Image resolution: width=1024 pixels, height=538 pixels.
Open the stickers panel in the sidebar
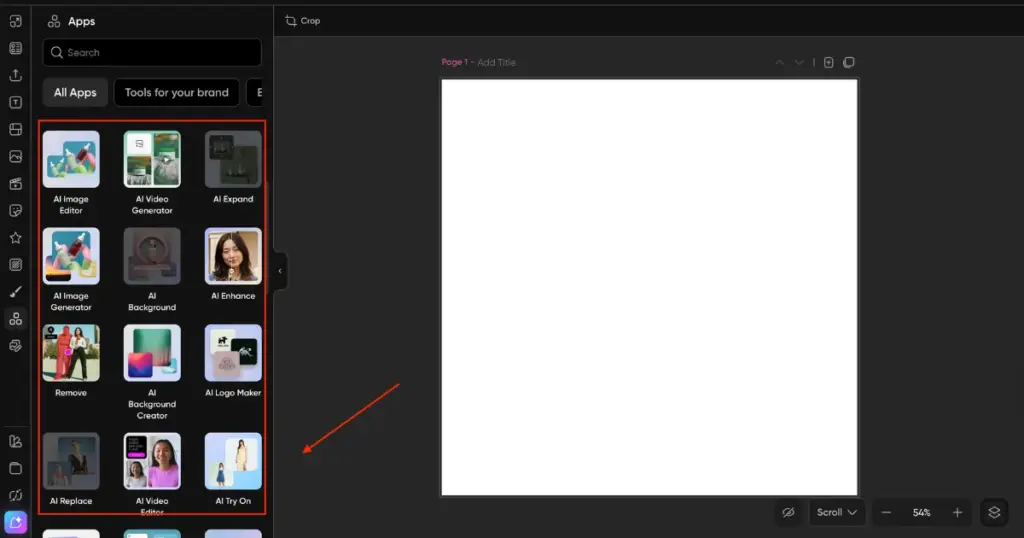16,211
